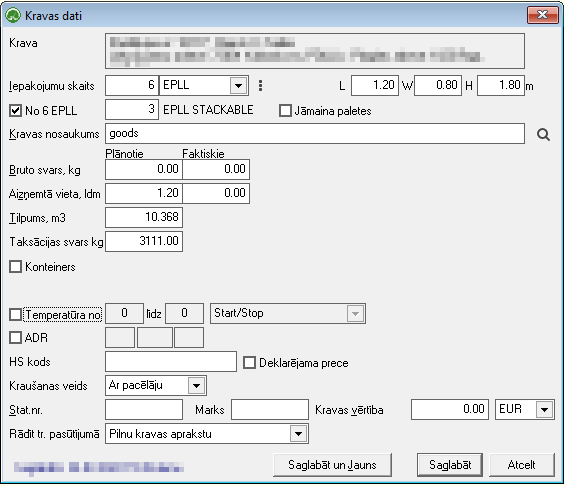Enable the Jāmaina paletes checkbox
Image resolution: width=565 pixels, height=486 pixels.
[x=285, y=111]
